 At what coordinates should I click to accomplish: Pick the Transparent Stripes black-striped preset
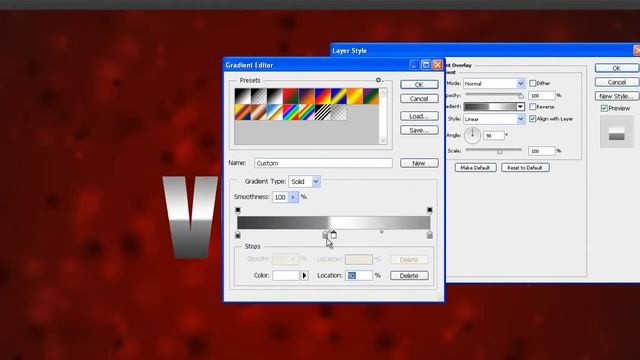322,112
